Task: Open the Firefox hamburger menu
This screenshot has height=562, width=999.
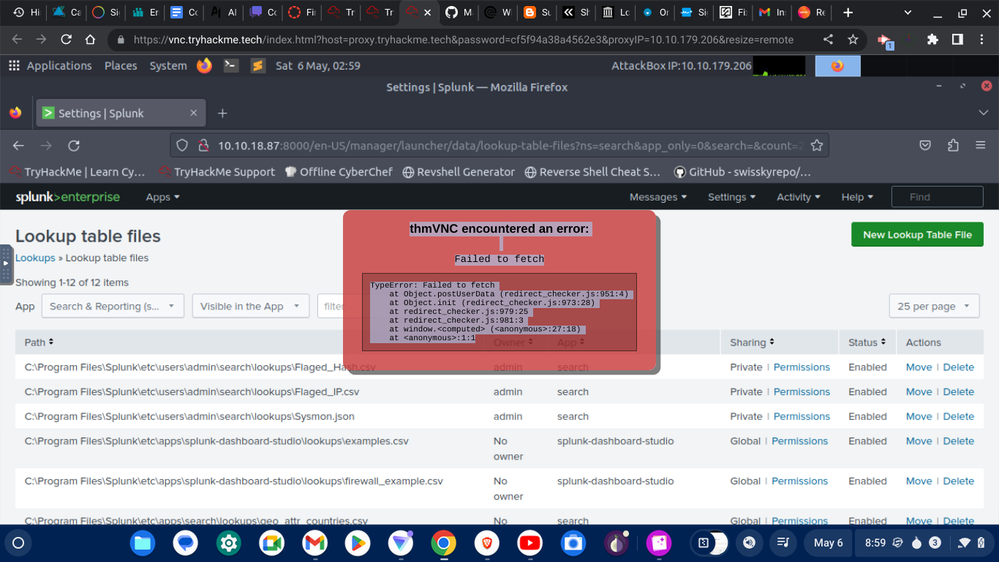Action: [x=982, y=145]
